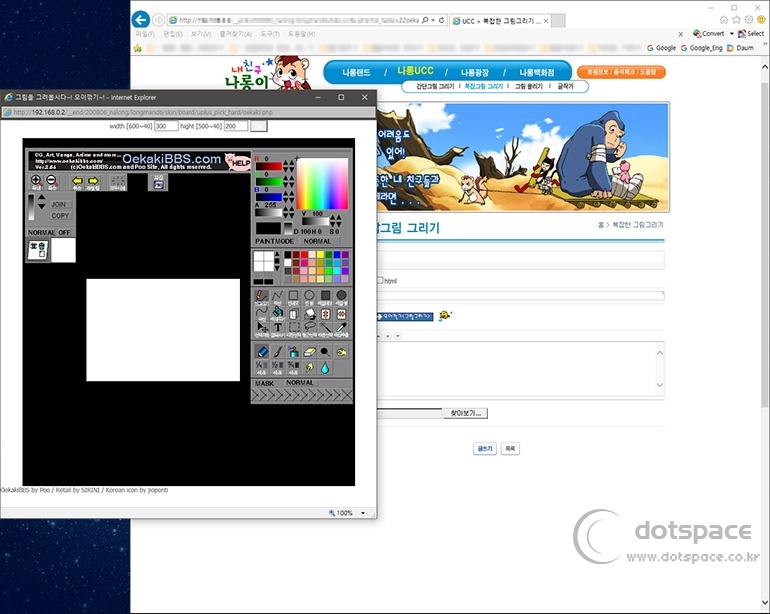Open the 파일(F) menu in browser

click(145, 34)
